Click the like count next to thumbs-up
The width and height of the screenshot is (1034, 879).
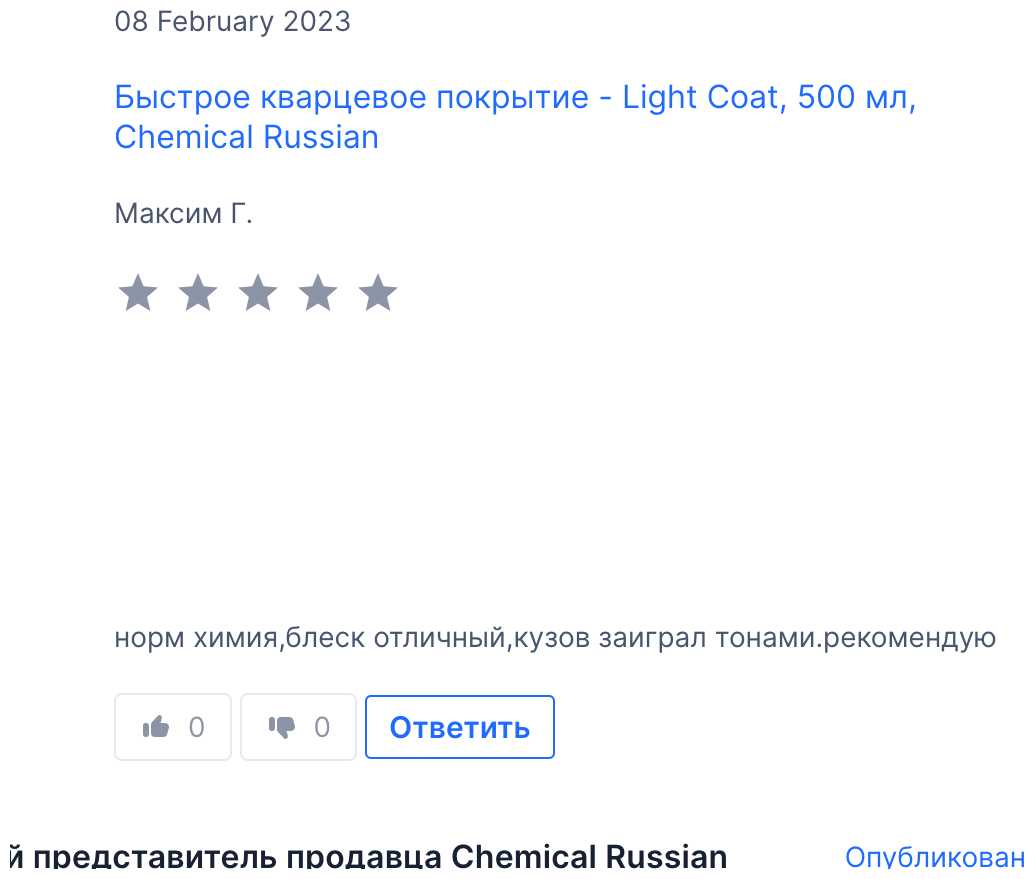pyautogui.click(x=196, y=727)
